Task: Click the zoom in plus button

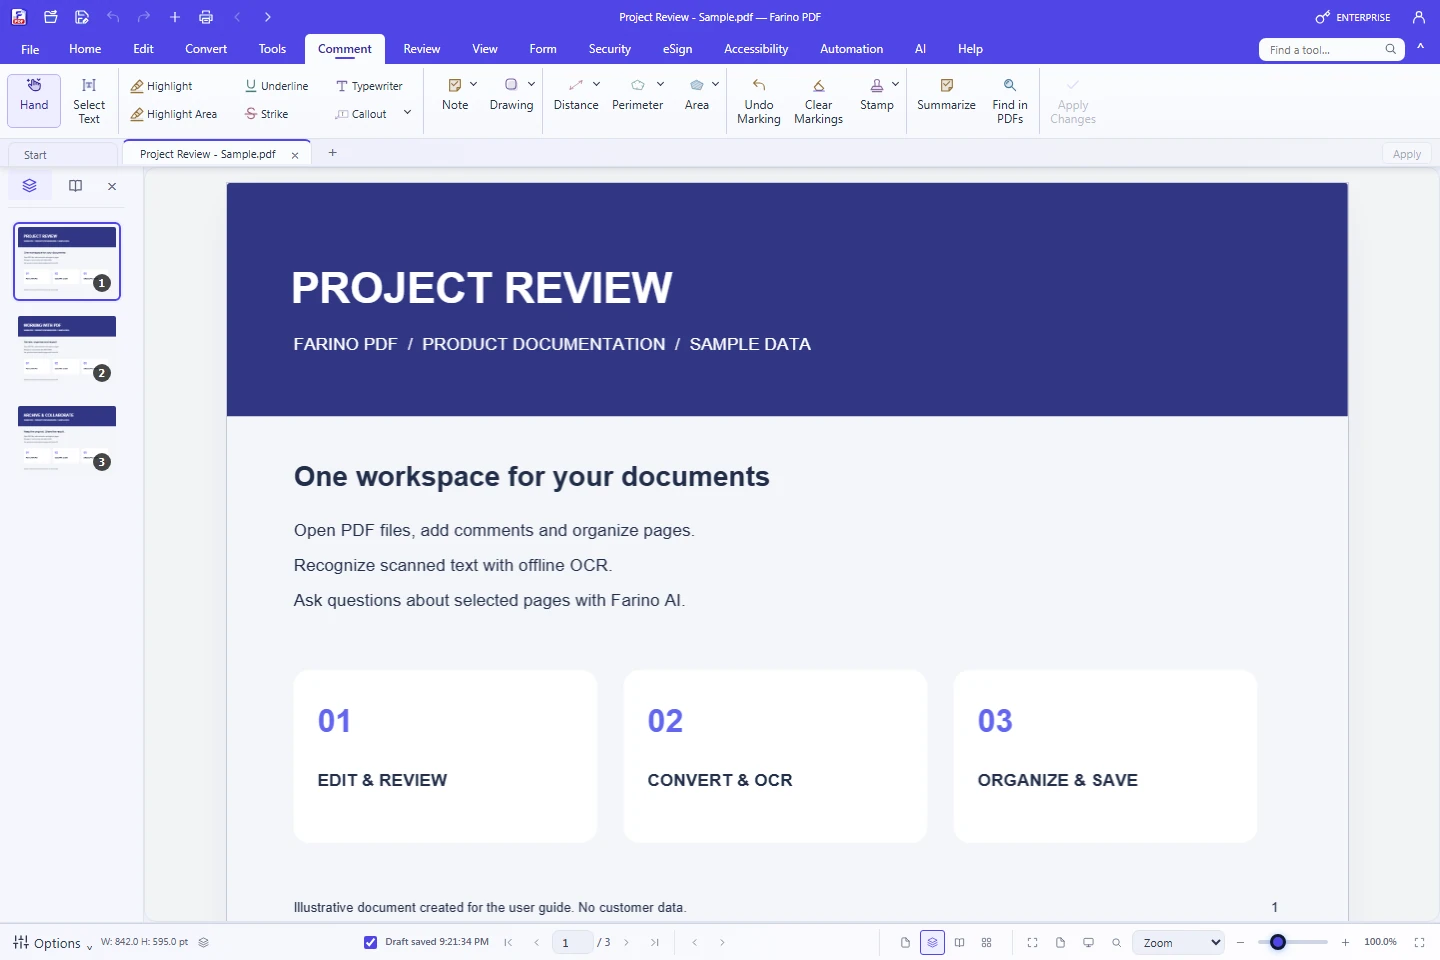Action: click(1345, 942)
